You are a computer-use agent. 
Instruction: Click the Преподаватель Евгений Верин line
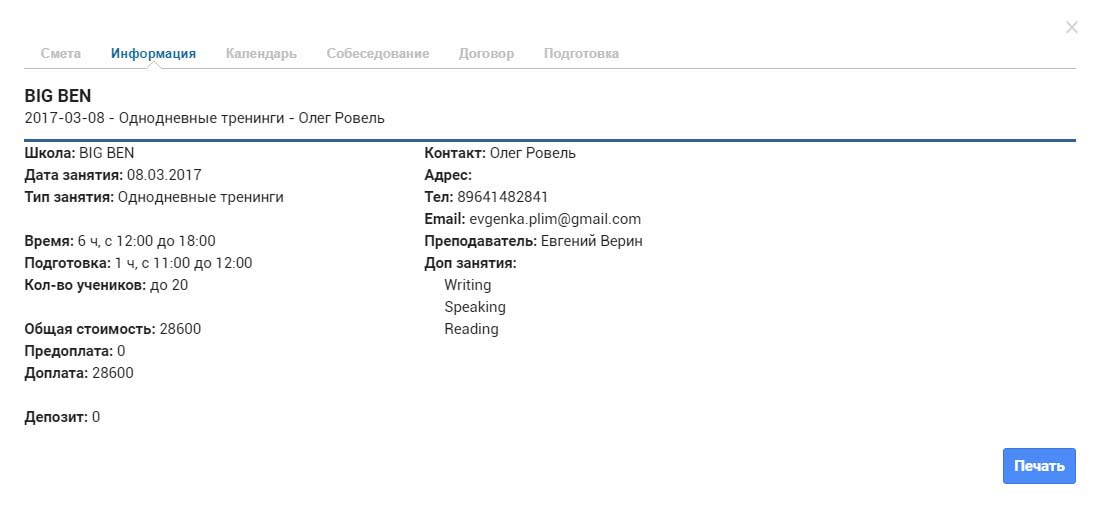tap(533, 241)
